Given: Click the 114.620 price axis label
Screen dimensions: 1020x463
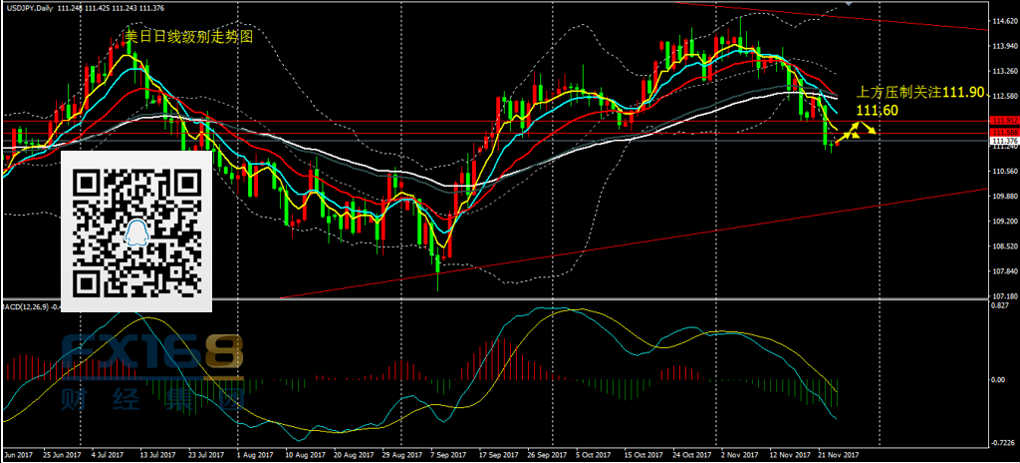Looking at the screenshot, I should (x=1003, y=21).
